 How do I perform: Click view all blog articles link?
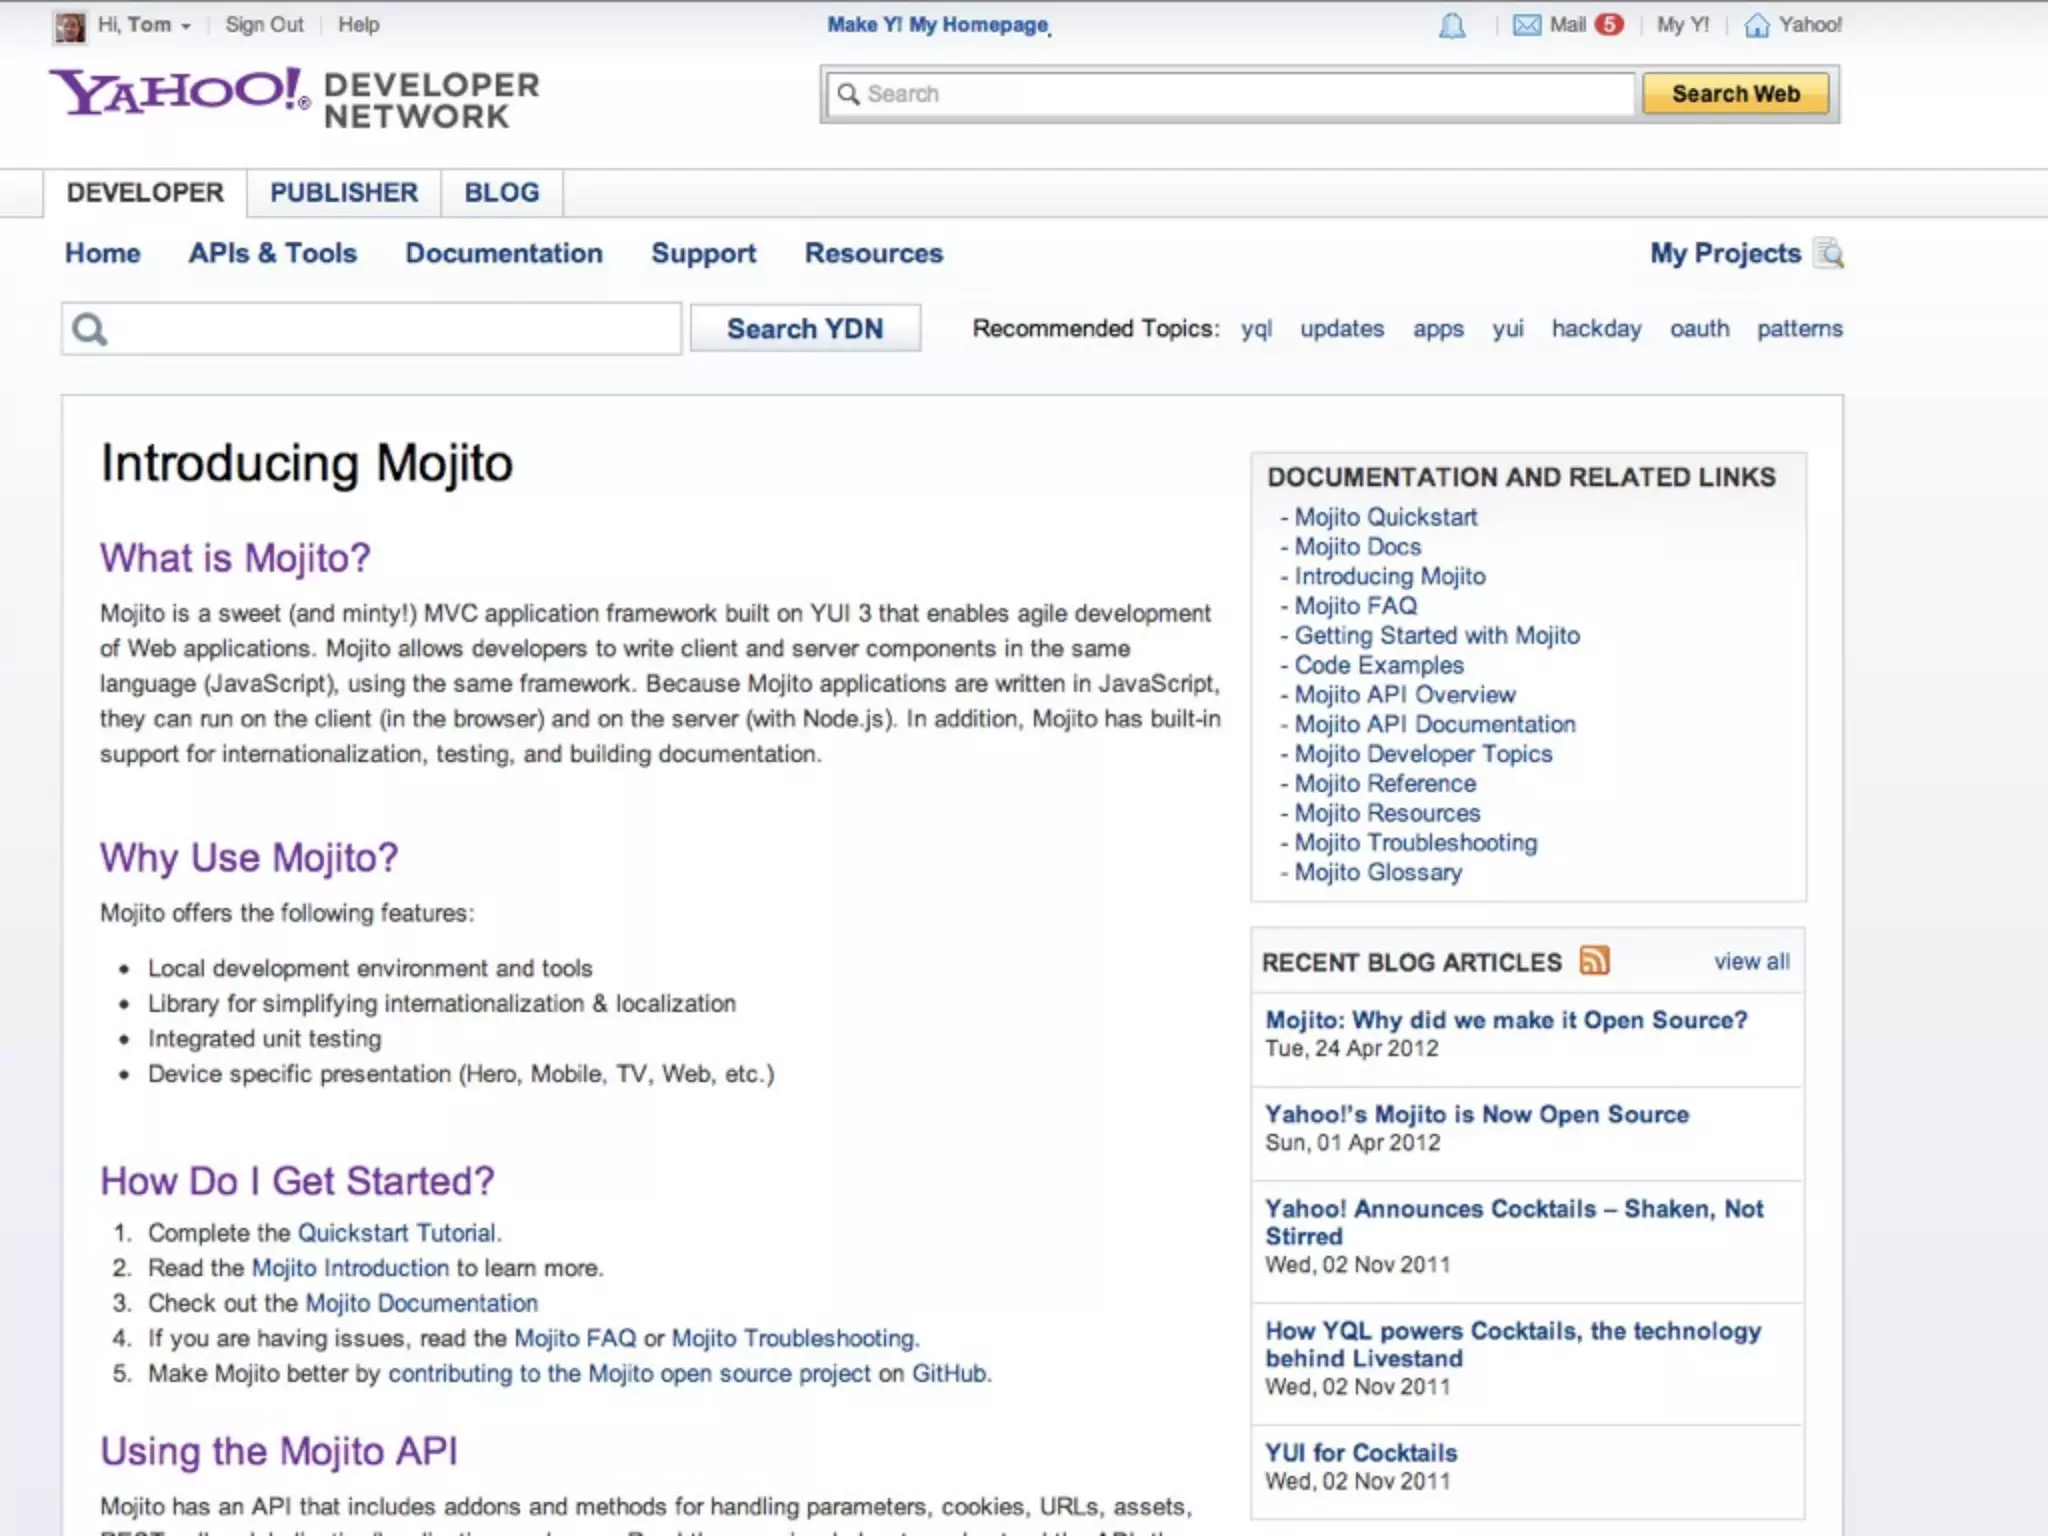(1751, 962)
